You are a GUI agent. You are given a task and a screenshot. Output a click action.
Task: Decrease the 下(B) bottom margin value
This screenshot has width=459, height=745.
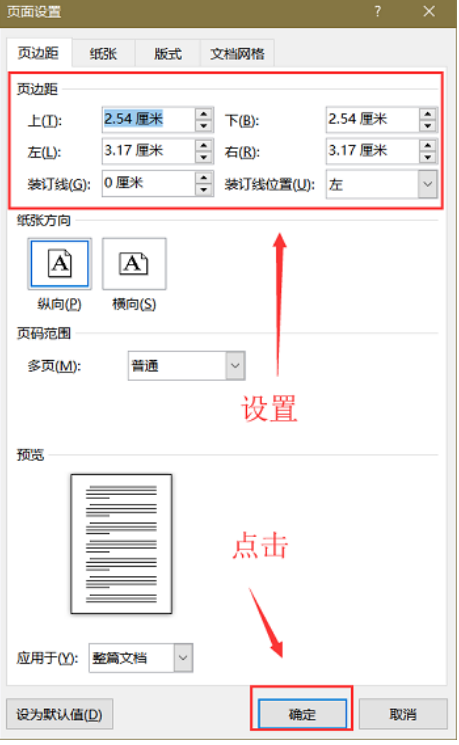coord(428,125)
